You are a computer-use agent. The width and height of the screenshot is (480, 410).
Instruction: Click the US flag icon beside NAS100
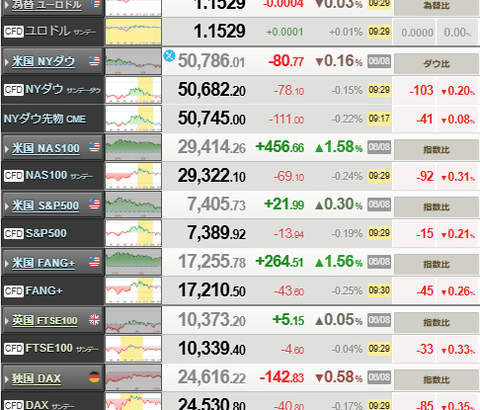point(94,147)
